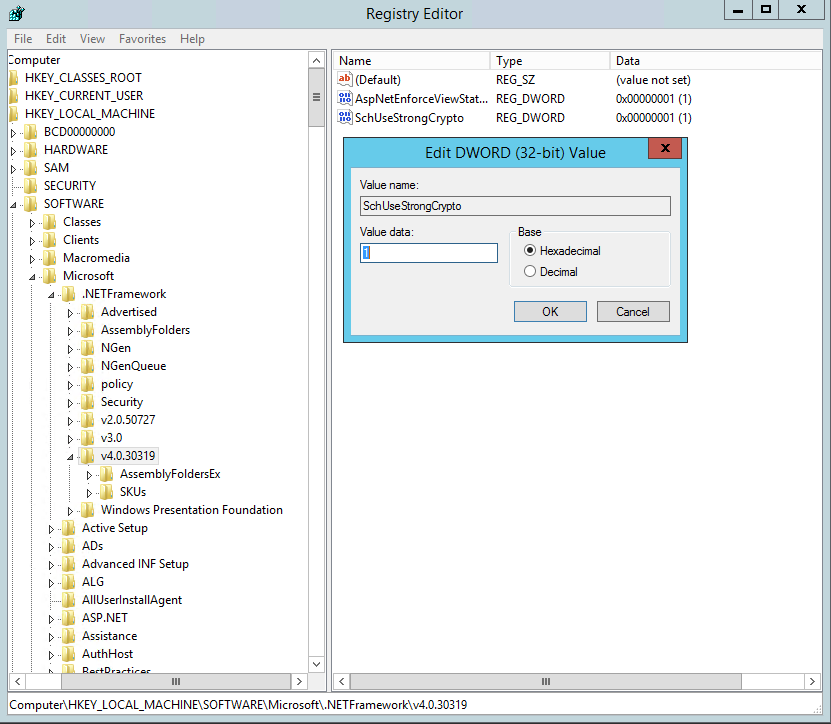831x724 pixels.
Task: Select the Decimal radio button
Action: (x=529, y=270)
